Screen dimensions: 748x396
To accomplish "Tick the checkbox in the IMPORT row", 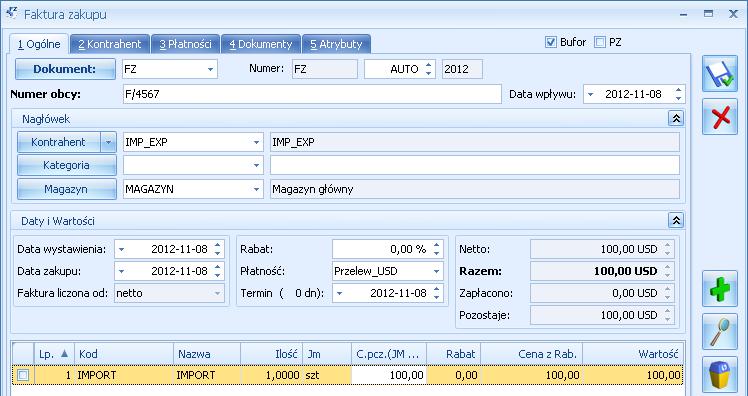I will click(x=22, y=375).
